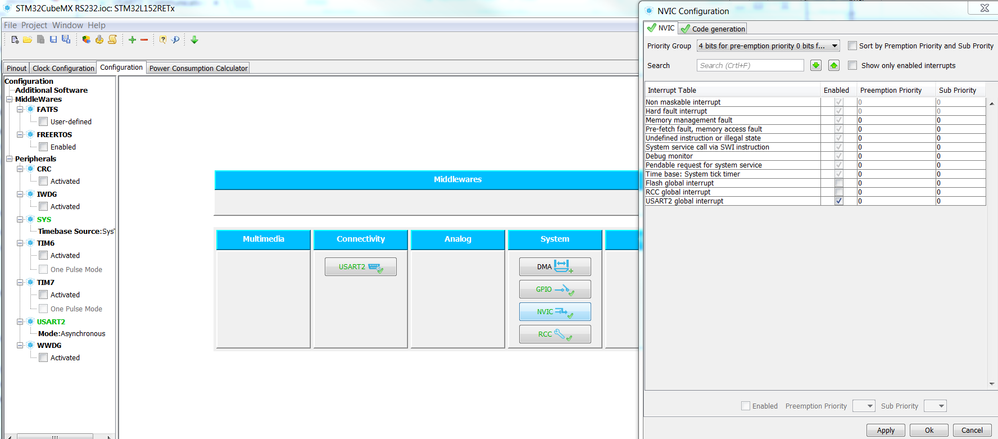
Task: Activate the TIM6 checkbox
Action: (x=43, y=256)
